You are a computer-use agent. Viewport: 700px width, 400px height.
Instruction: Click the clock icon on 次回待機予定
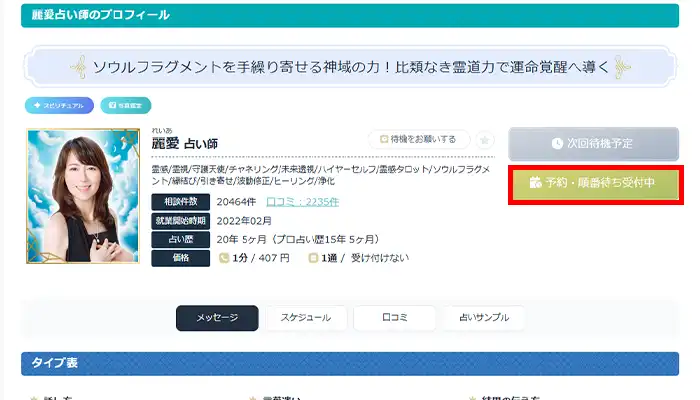[x=557, y=144]
